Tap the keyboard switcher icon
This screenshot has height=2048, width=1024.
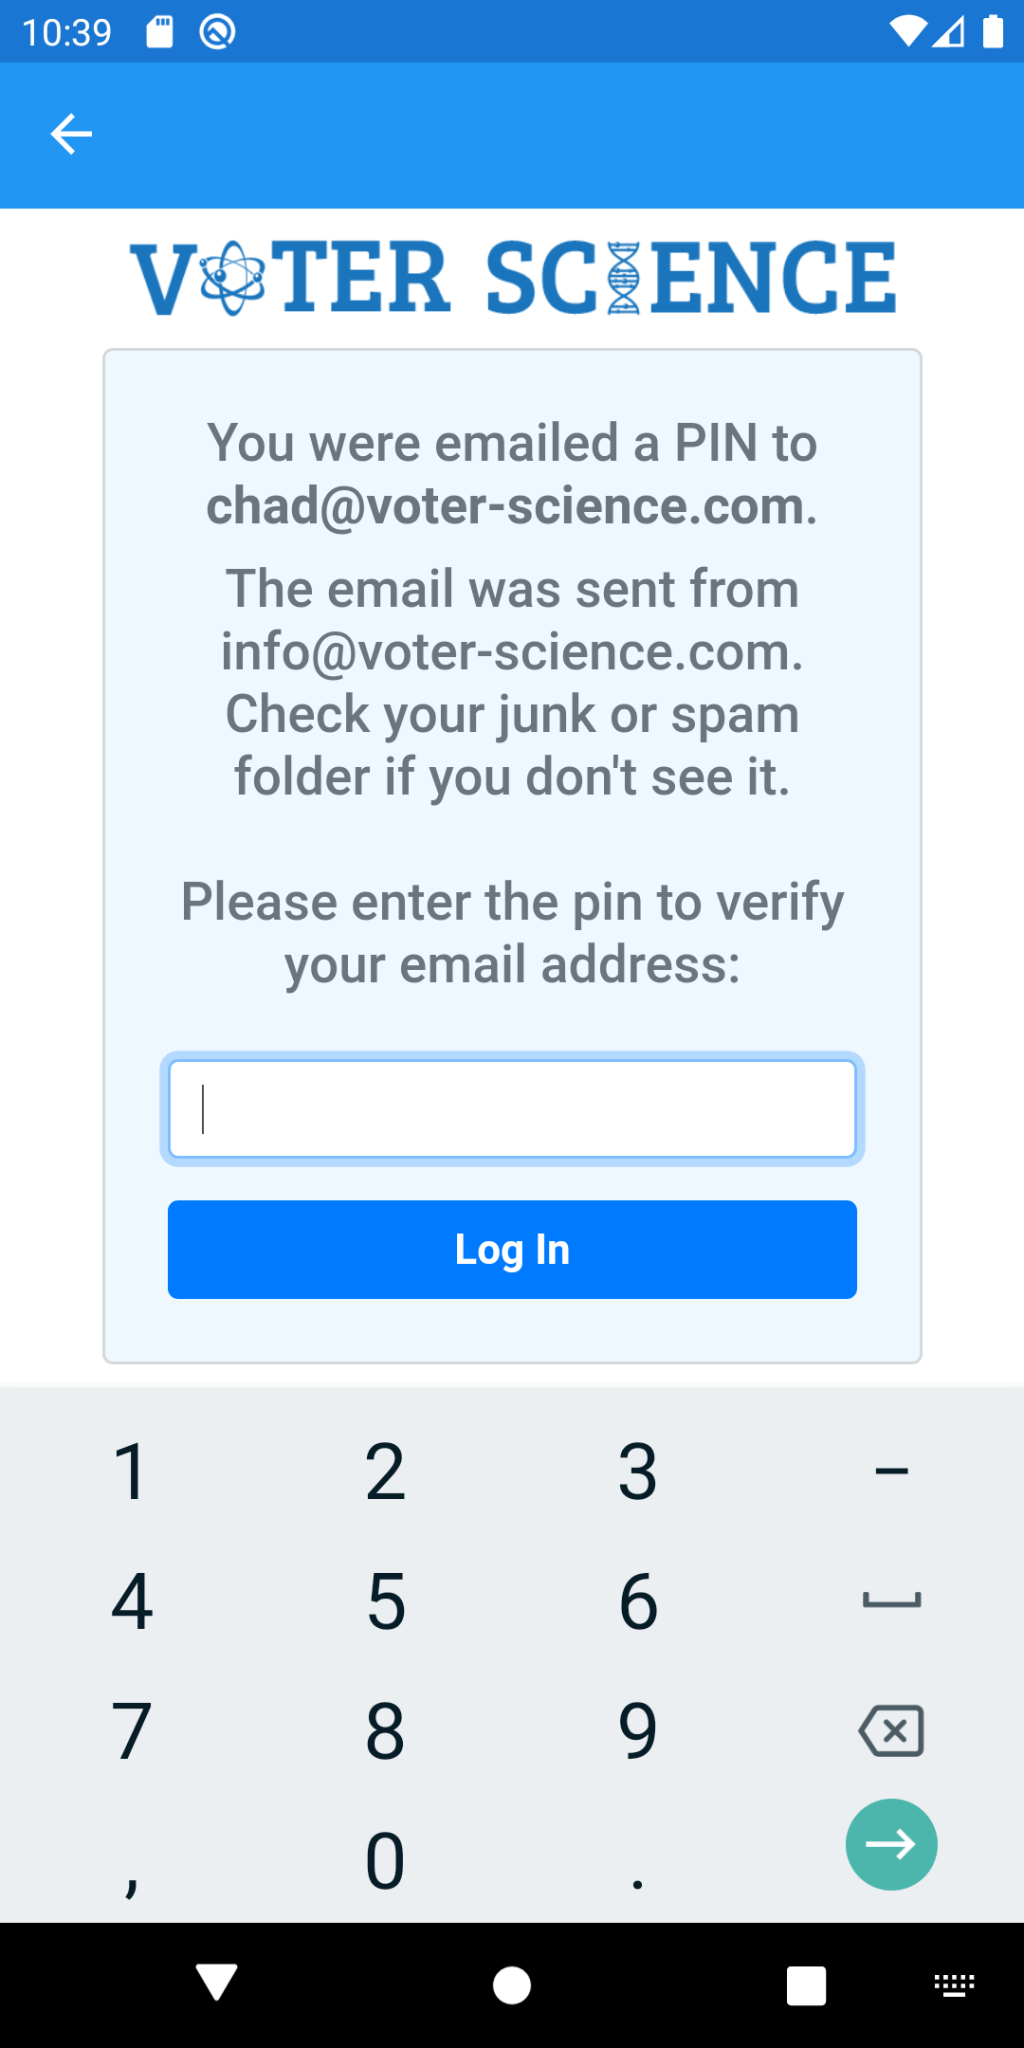click(954, 1985)
